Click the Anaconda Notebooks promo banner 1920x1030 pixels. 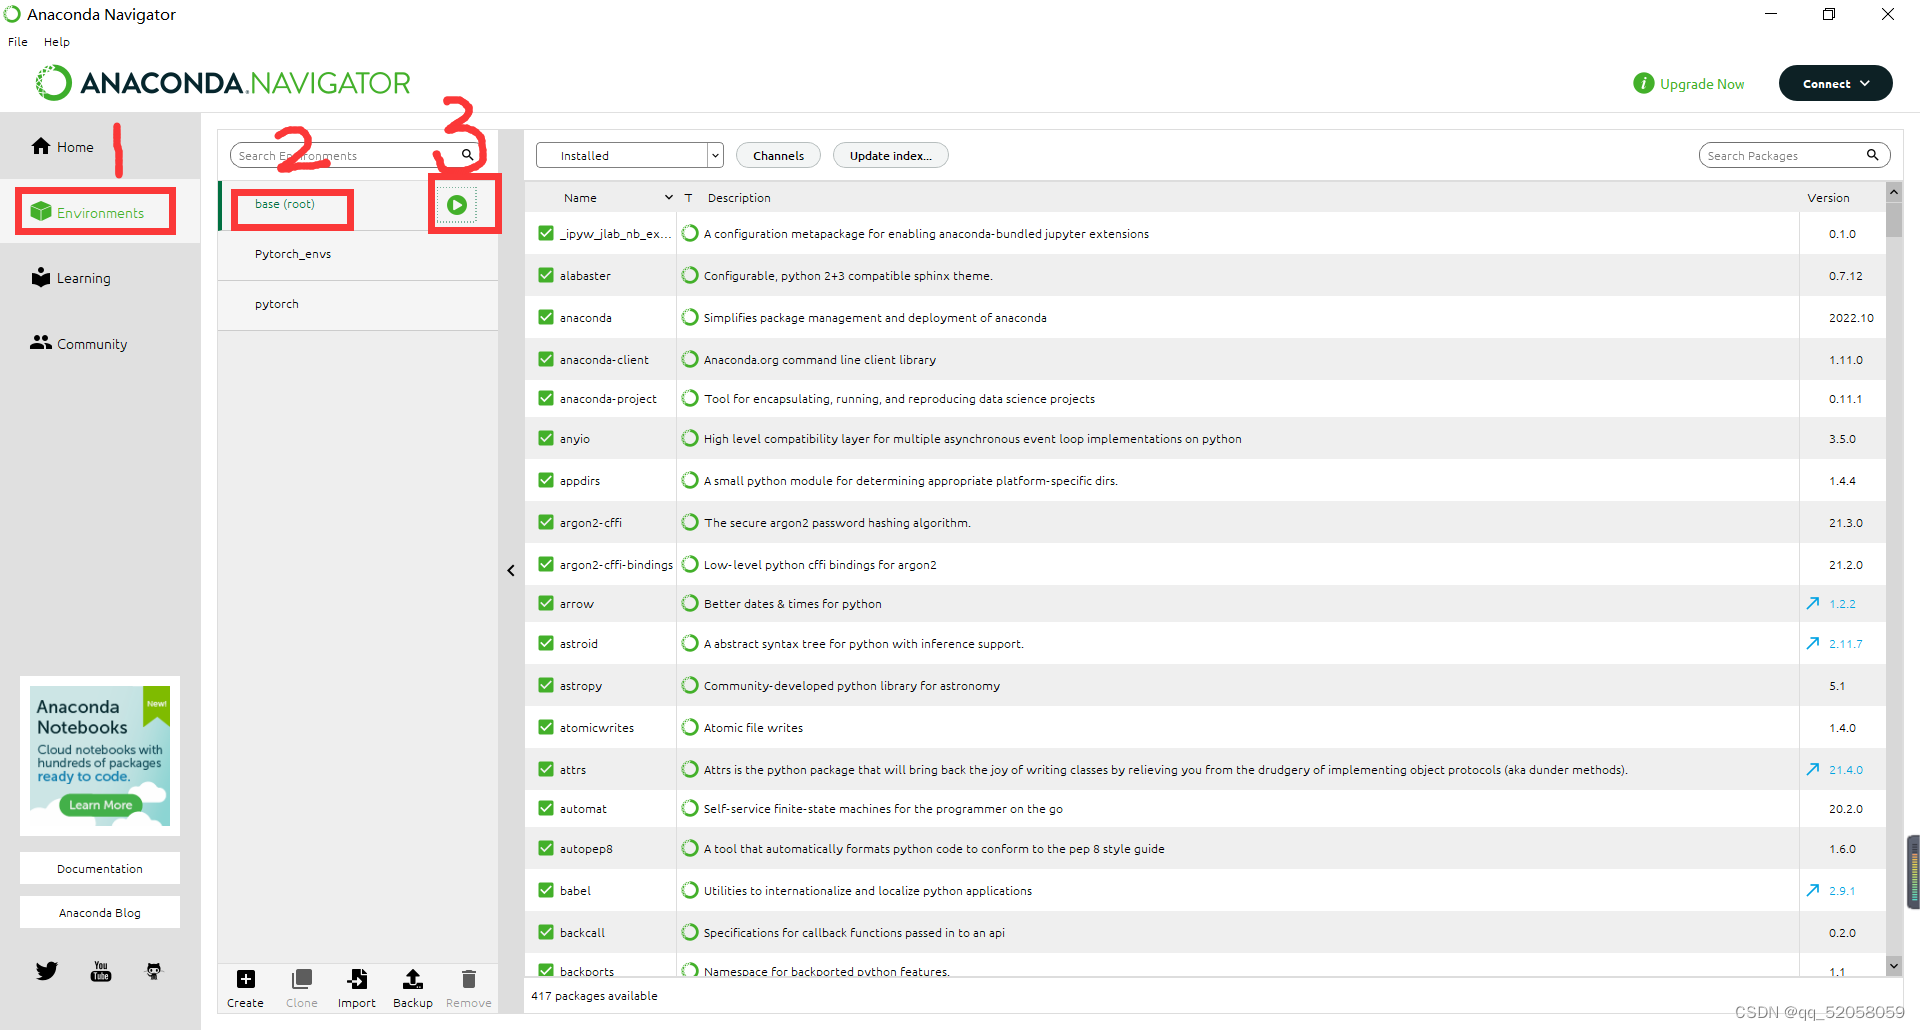pyautogui.click(x=100, y=755)
